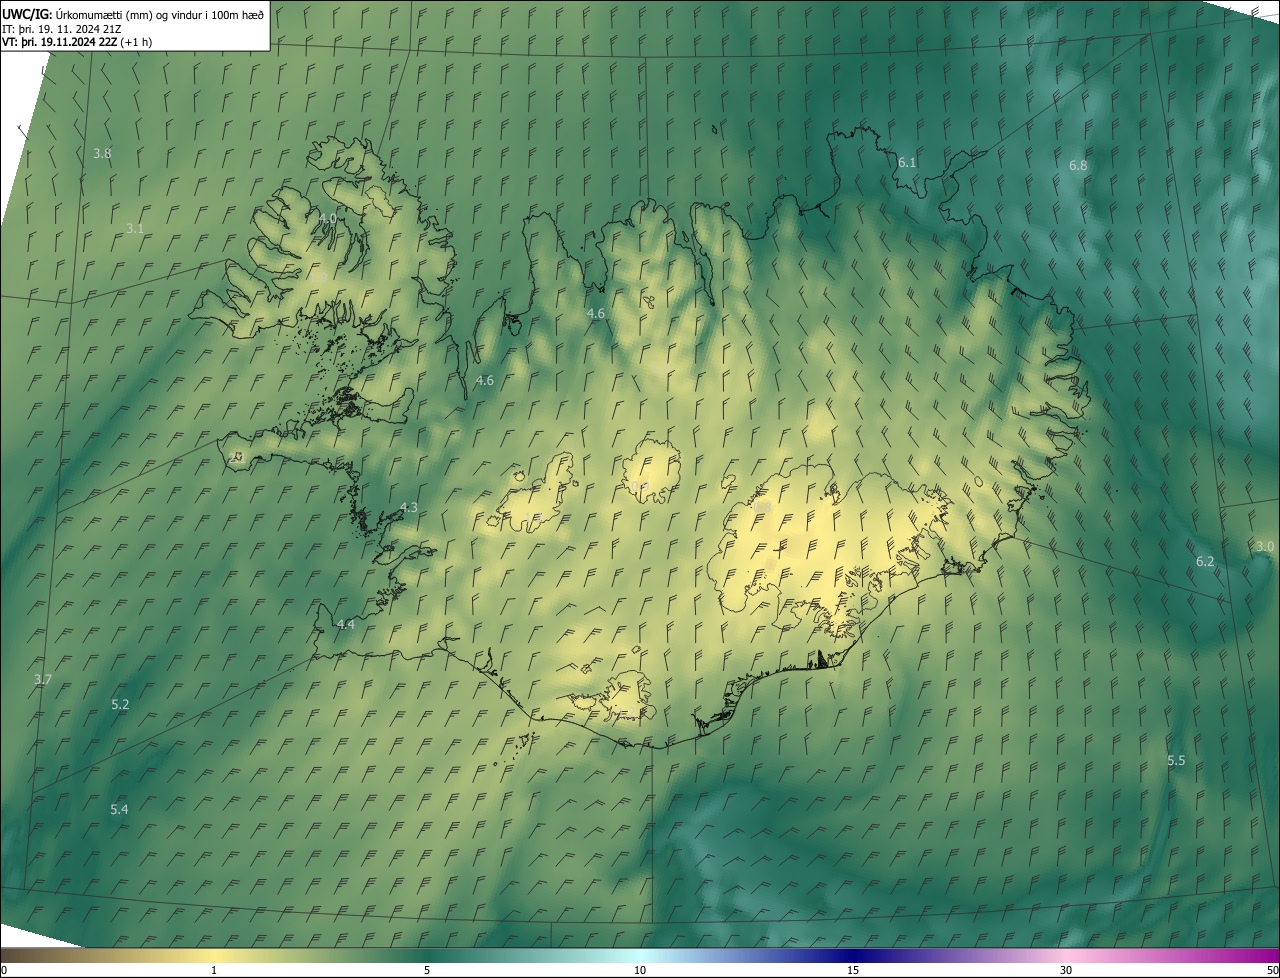Click the 5.2 value label on the map
The width and height of the screenshot is (1280, 978).
(x=120, y=704)
